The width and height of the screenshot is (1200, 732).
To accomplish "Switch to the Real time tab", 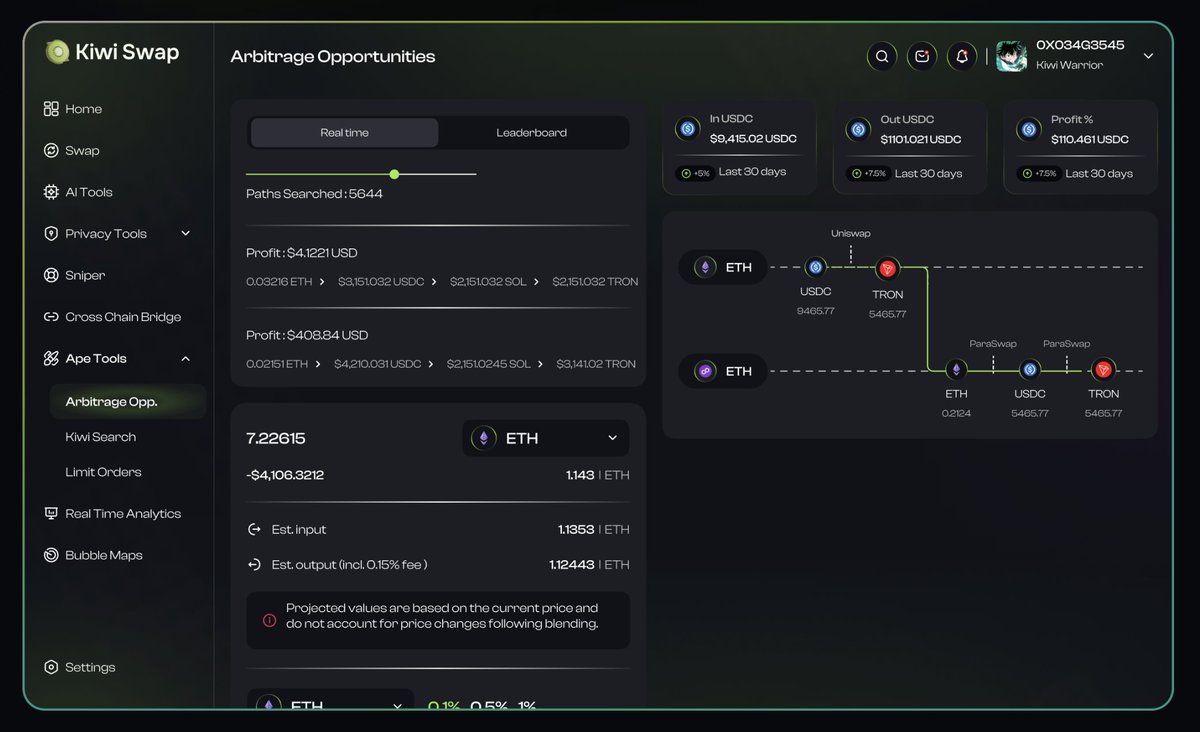I will click(x=344, y=133).
